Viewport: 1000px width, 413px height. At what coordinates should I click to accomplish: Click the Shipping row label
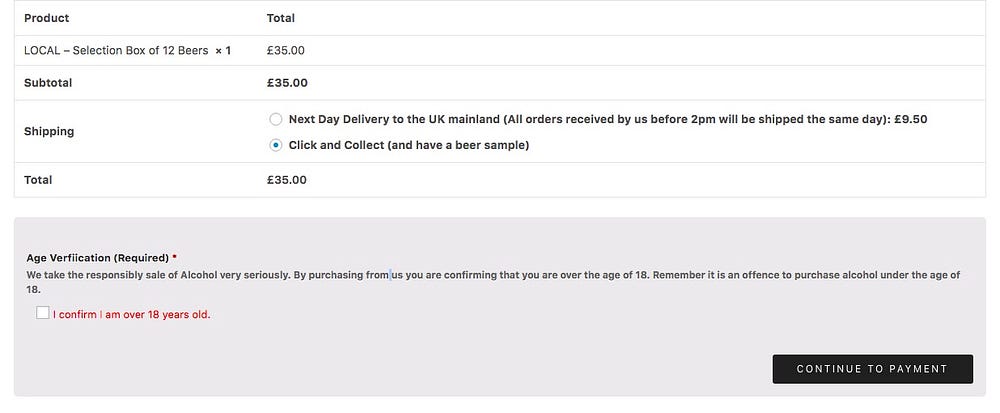(x=49, y=131)
